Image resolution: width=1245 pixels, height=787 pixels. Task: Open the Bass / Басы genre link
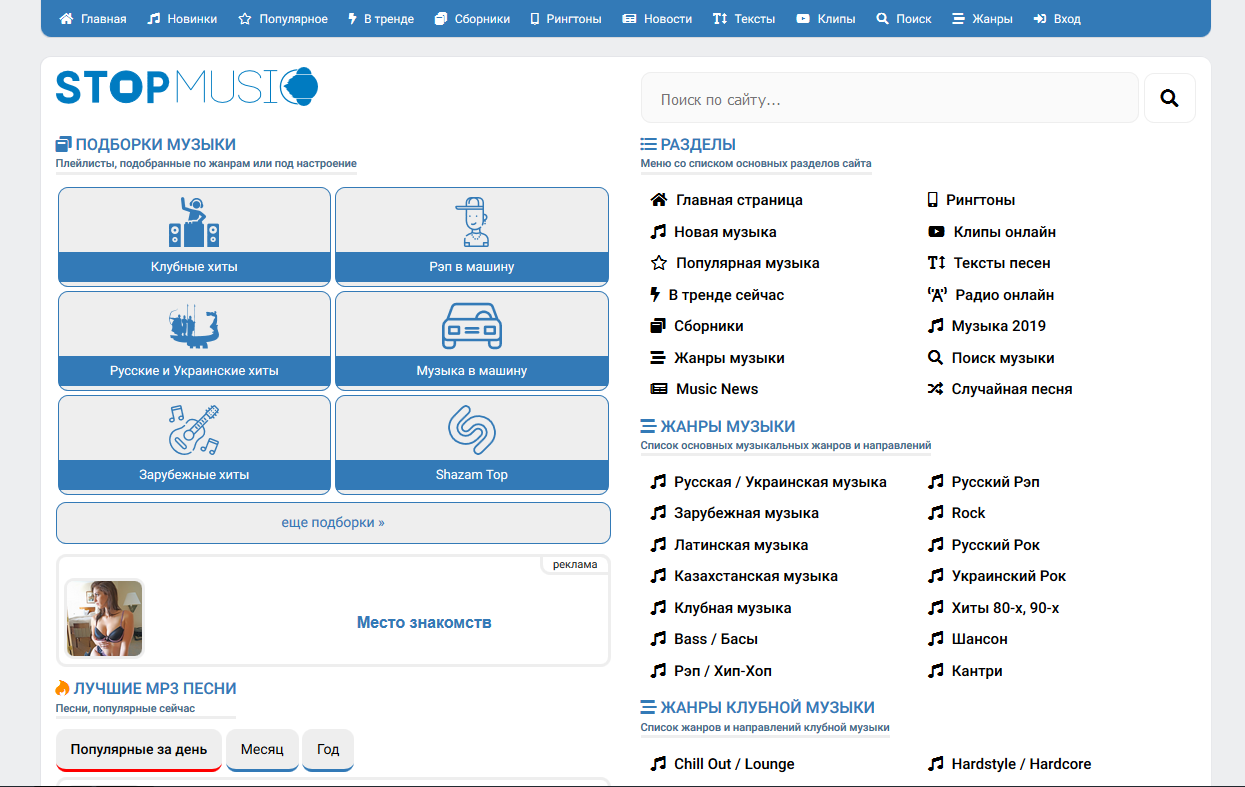point(716,639)
